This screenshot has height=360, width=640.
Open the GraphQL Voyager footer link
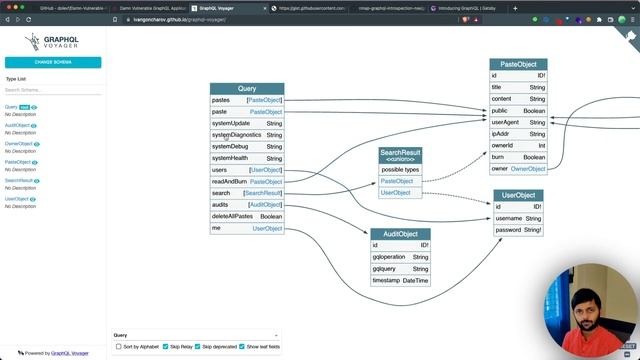click(x=69, y=353)
